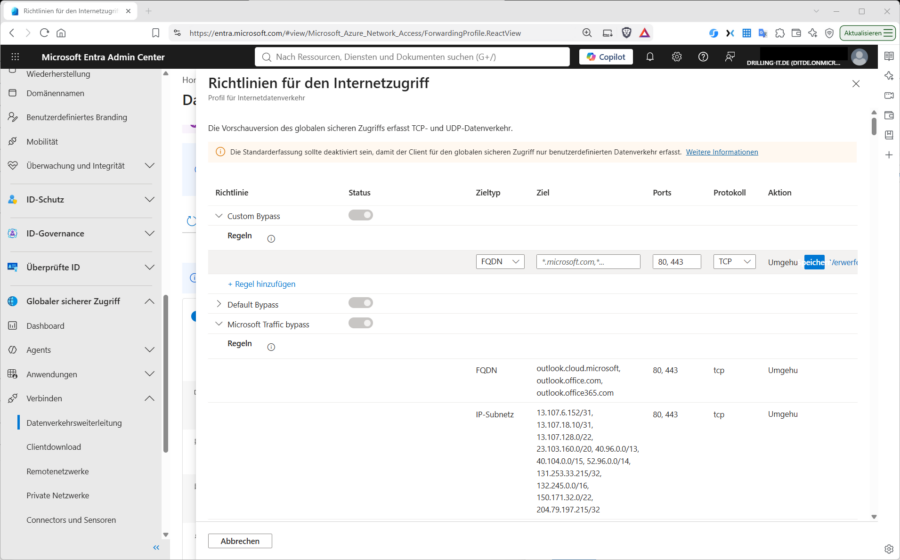Select Connectors und Sensoren menu item
Viewport: 900px width, 560px height.
tap(71, 519)
